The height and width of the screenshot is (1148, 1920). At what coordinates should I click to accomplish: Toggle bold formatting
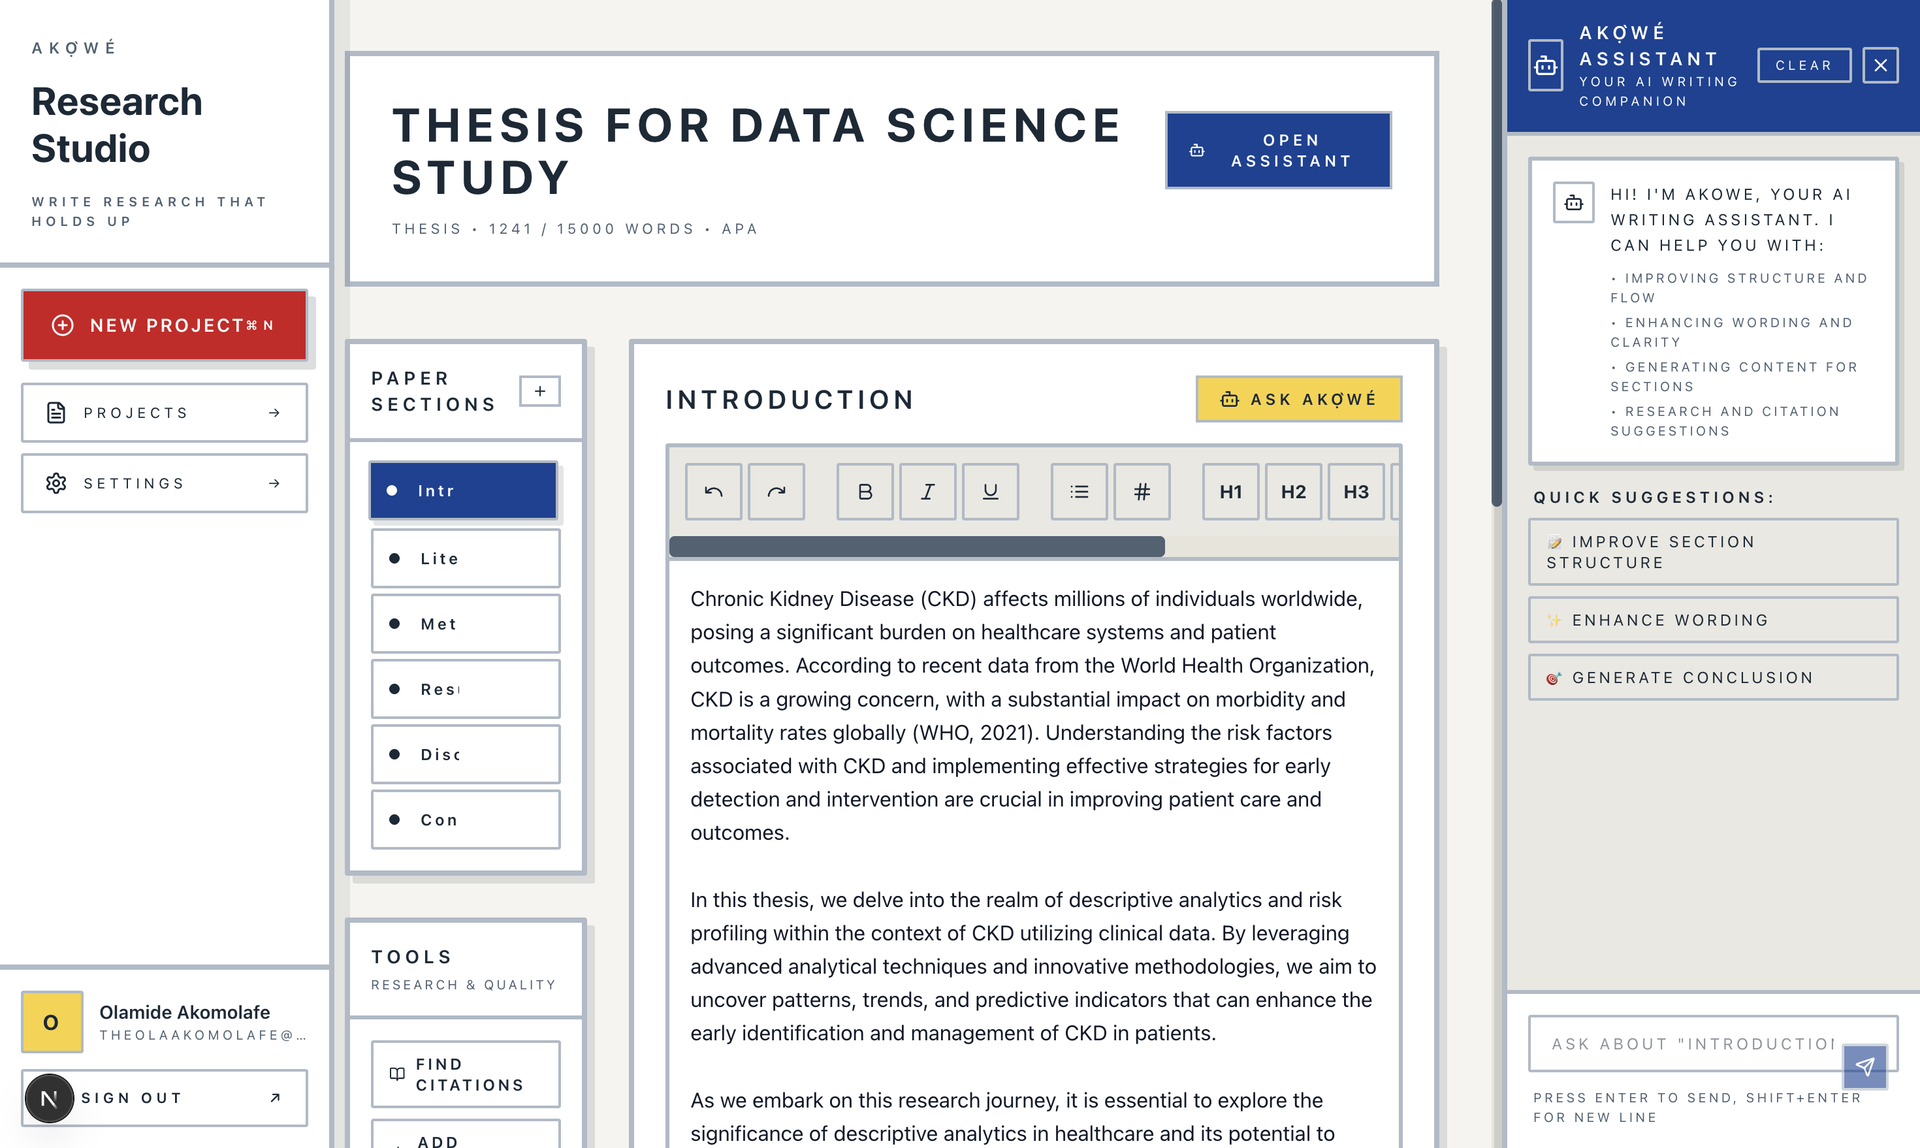pyautogui.click(x=865, y=491)
